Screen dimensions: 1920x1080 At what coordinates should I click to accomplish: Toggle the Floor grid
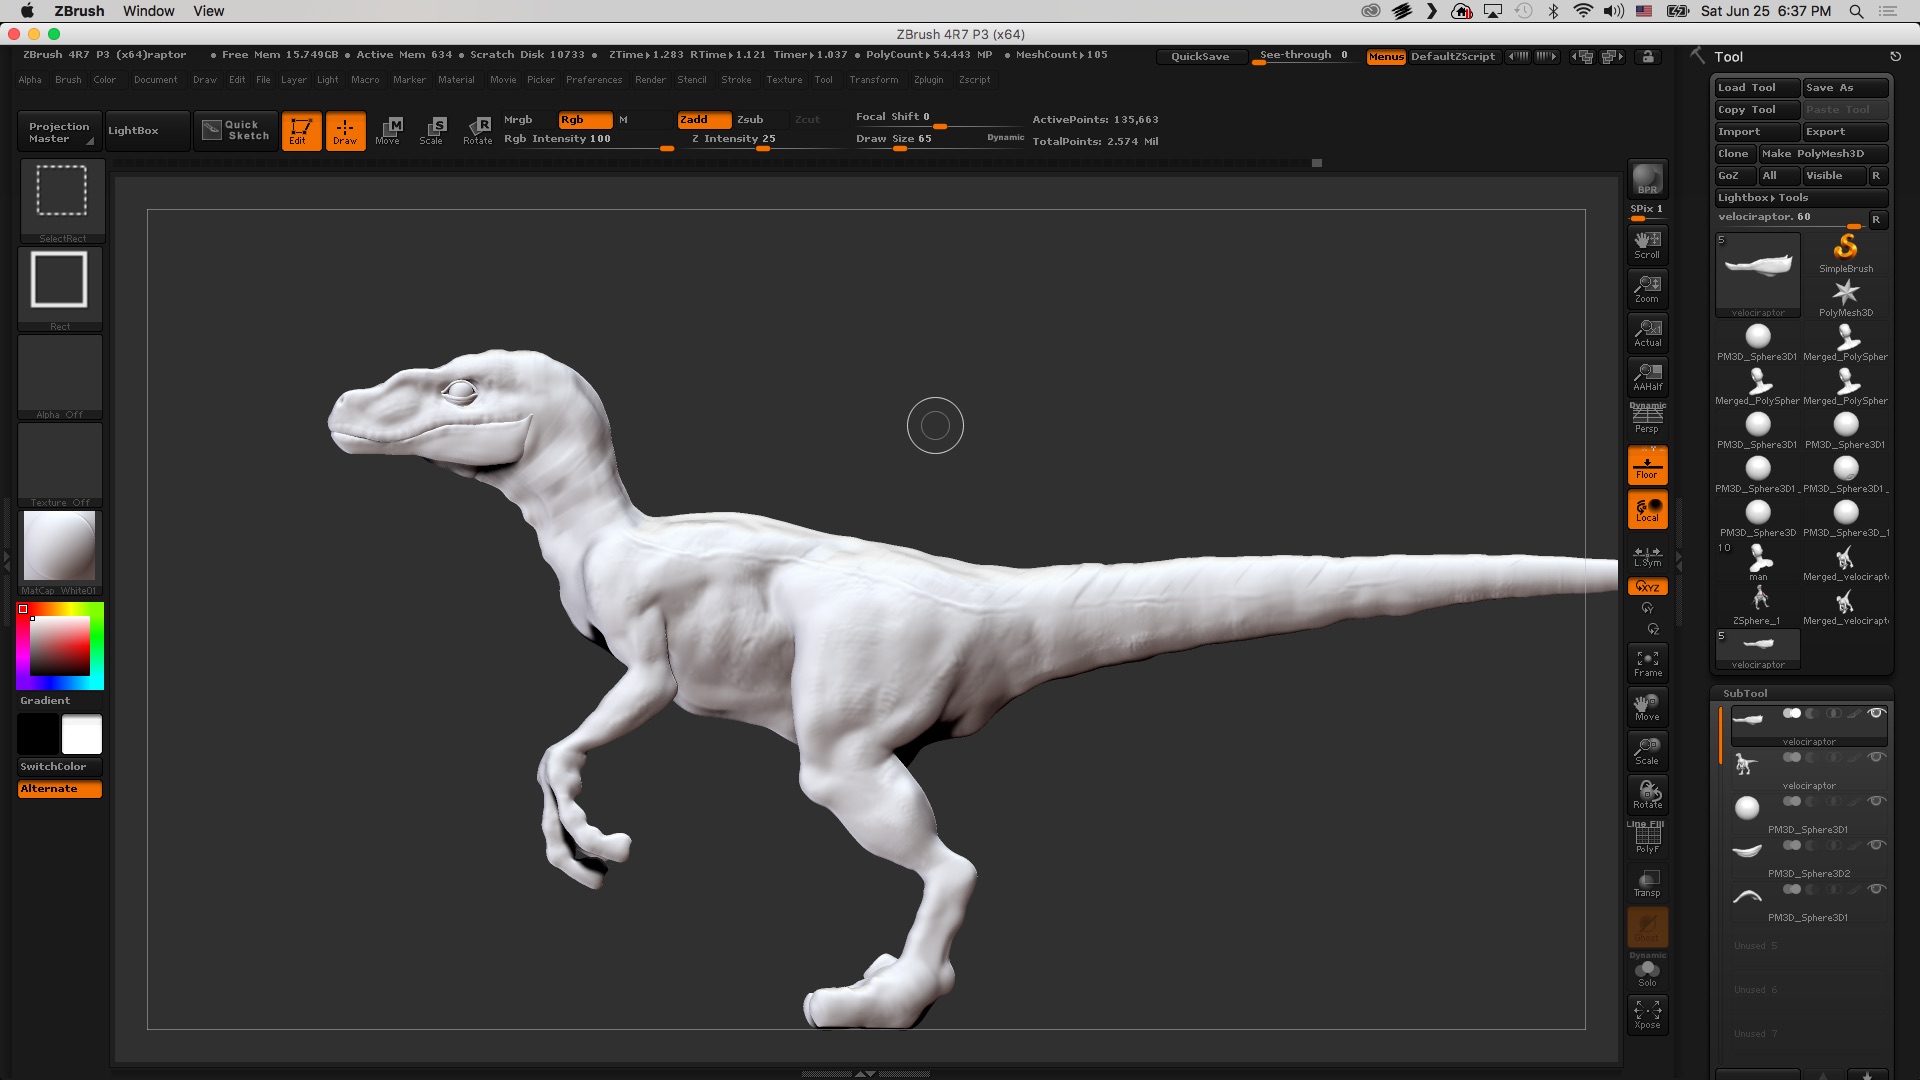1647,466
